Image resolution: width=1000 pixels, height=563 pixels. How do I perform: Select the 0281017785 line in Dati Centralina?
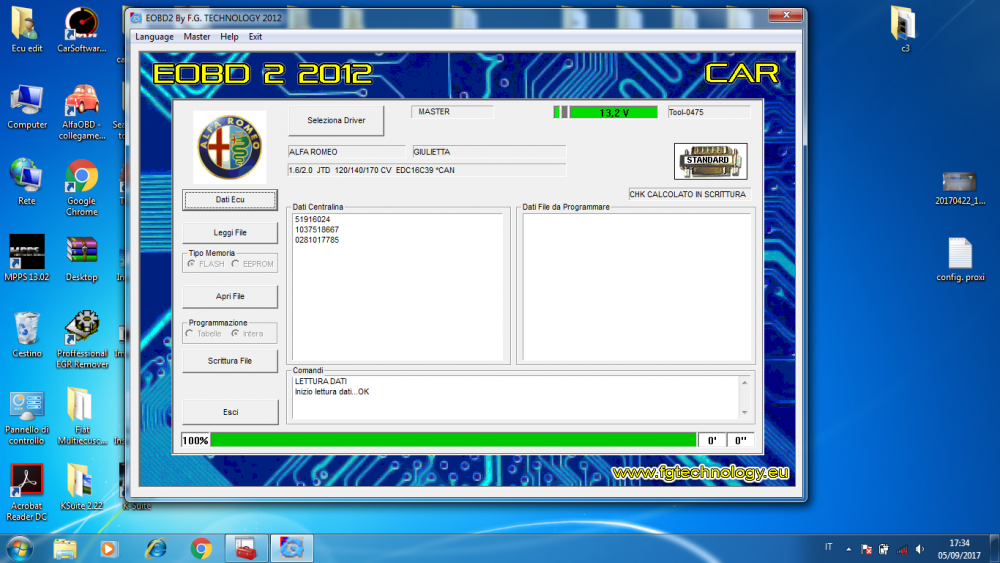317,240
